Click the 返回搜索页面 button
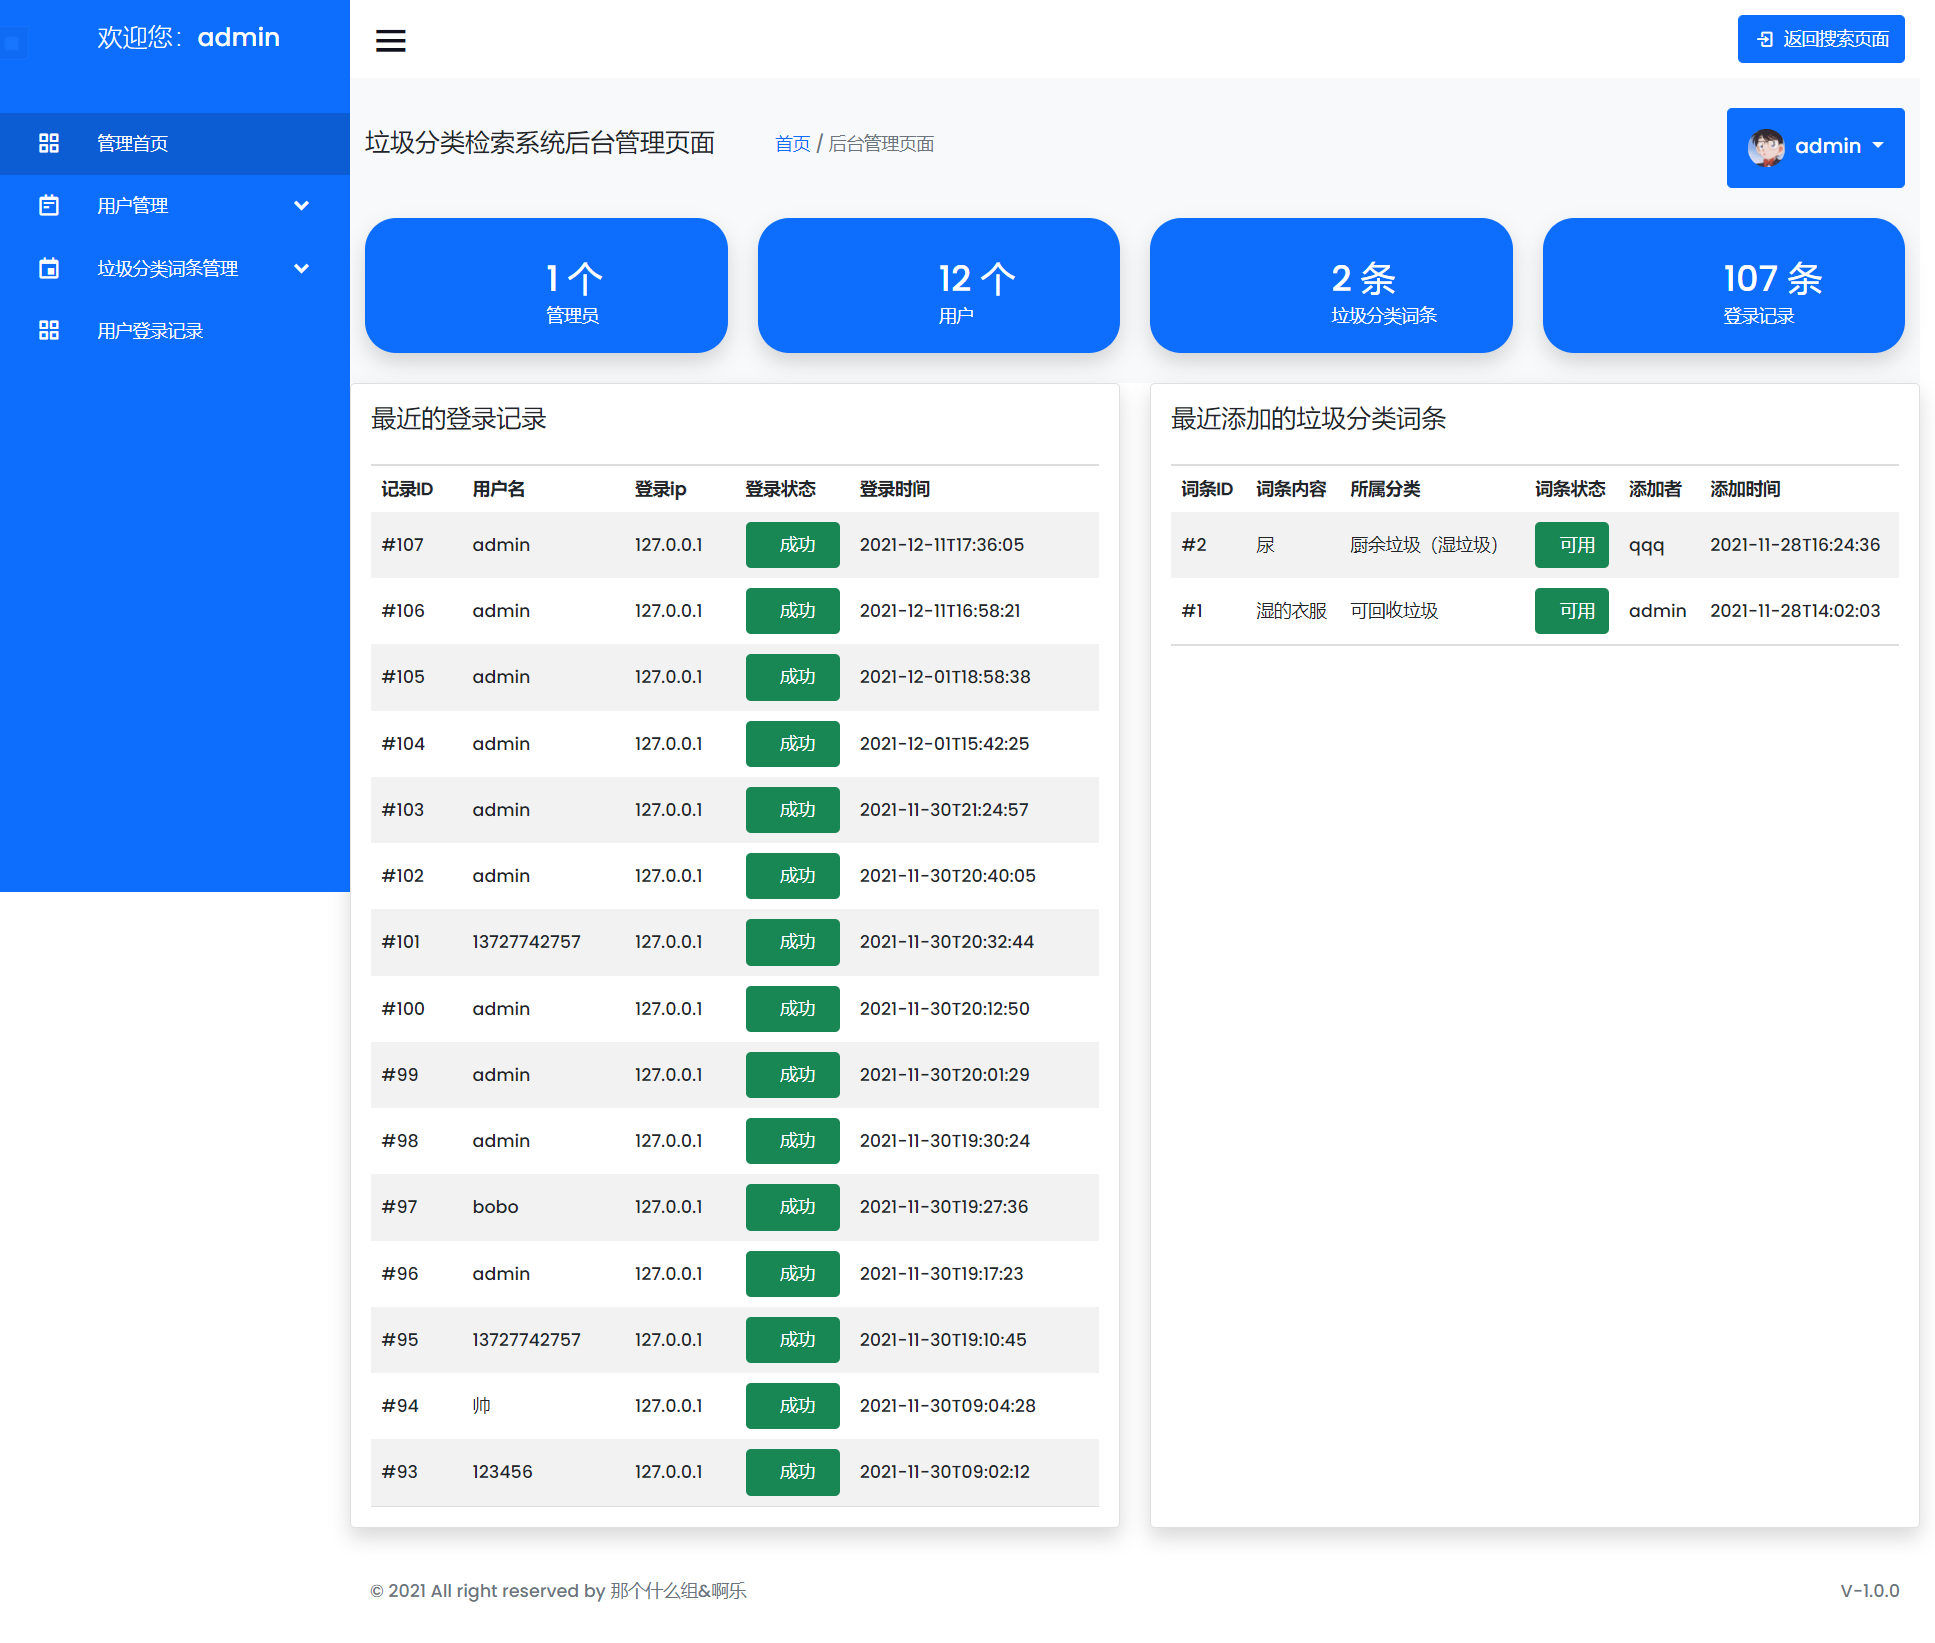 [1821, 39]
